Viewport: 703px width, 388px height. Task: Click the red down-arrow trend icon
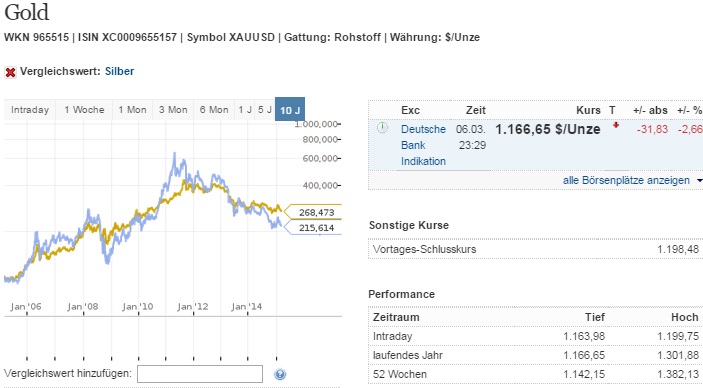pyautogui.click(x=616, y=126)
